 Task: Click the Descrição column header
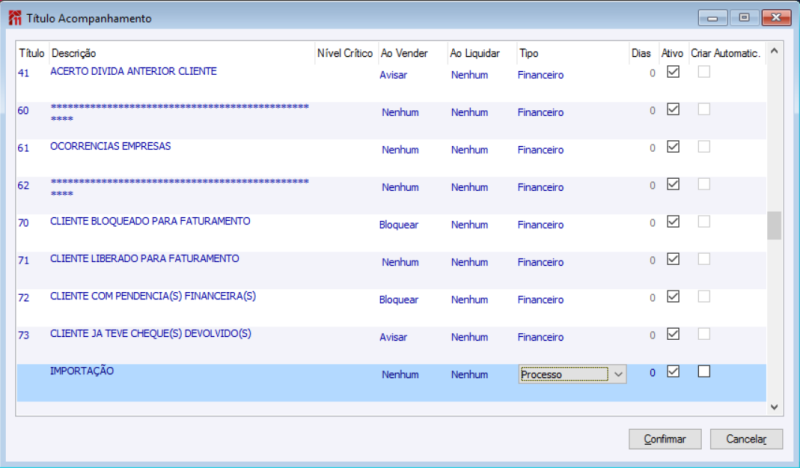(73, 53)
